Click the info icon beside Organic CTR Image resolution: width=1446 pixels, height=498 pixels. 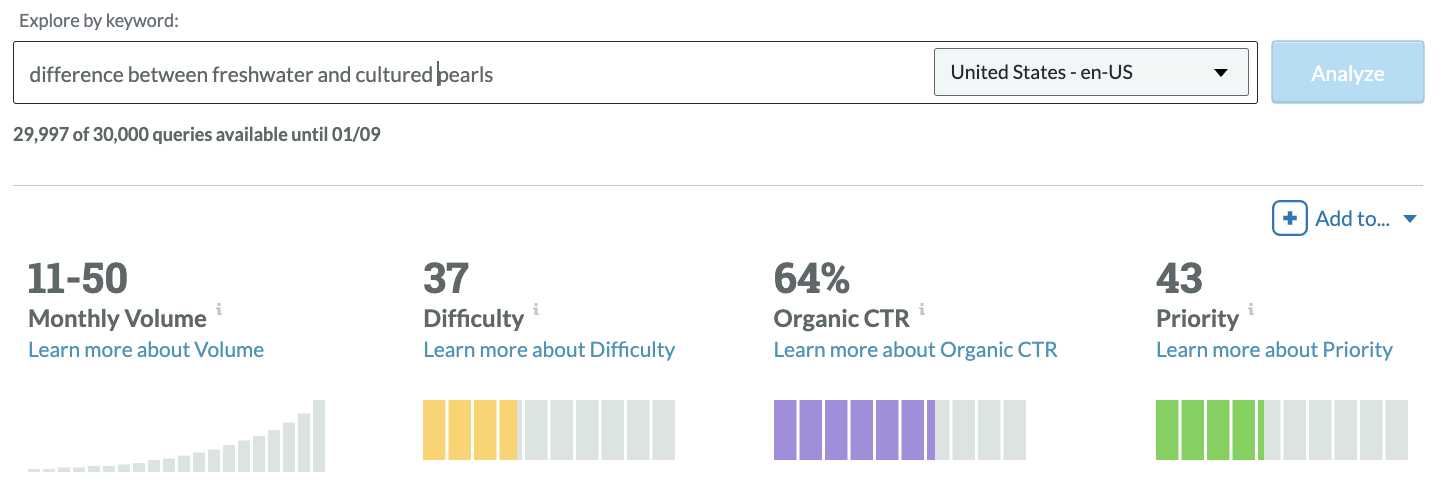(922, 310)
